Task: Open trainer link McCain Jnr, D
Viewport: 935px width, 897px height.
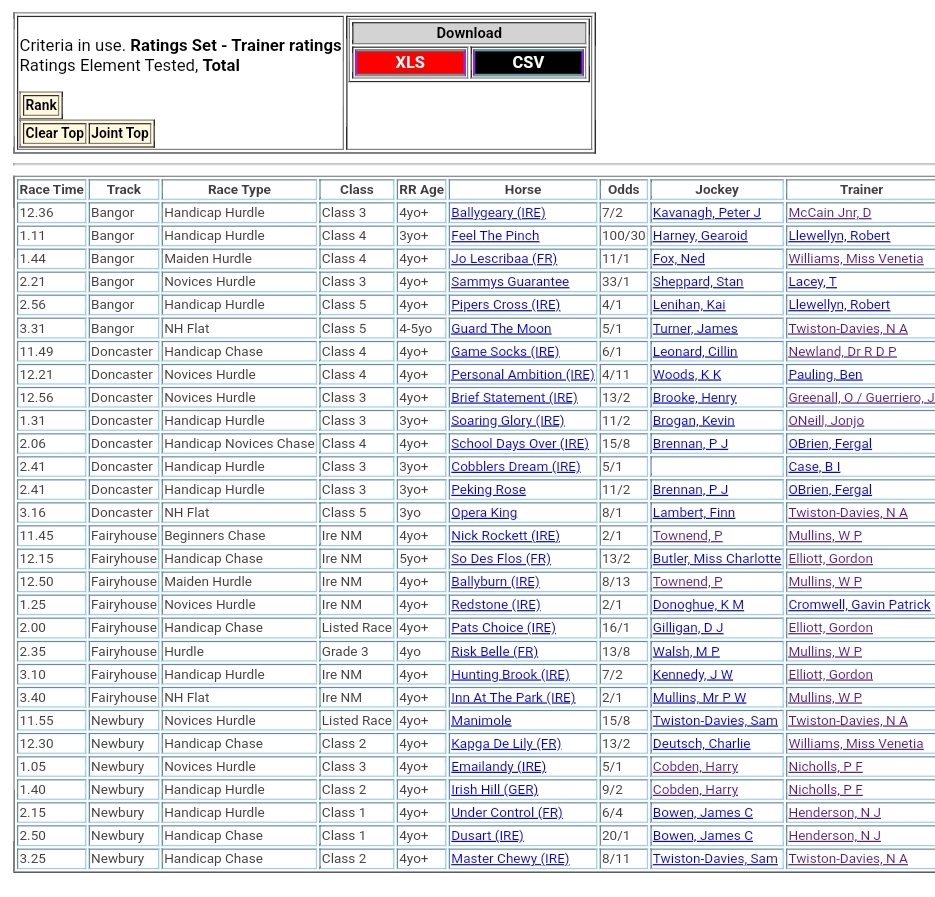Action: point(829,213)
